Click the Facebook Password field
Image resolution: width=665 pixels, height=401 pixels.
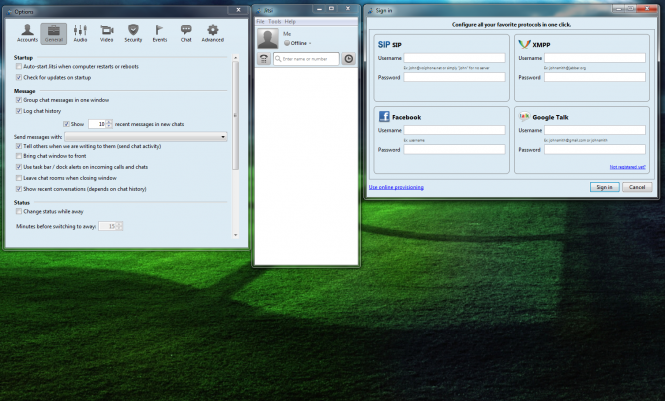click(454, 150)
